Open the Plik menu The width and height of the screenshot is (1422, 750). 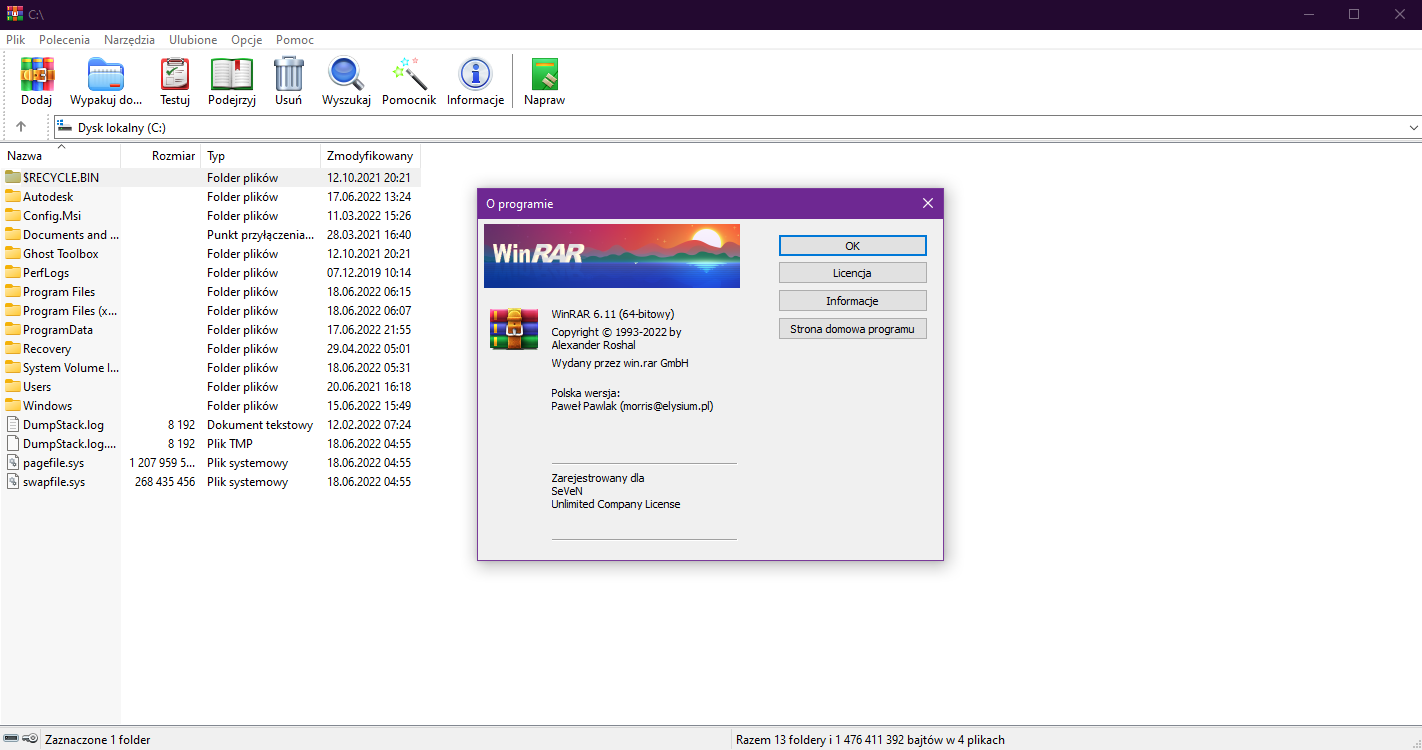pyautogui.click(x=16, y=40)
